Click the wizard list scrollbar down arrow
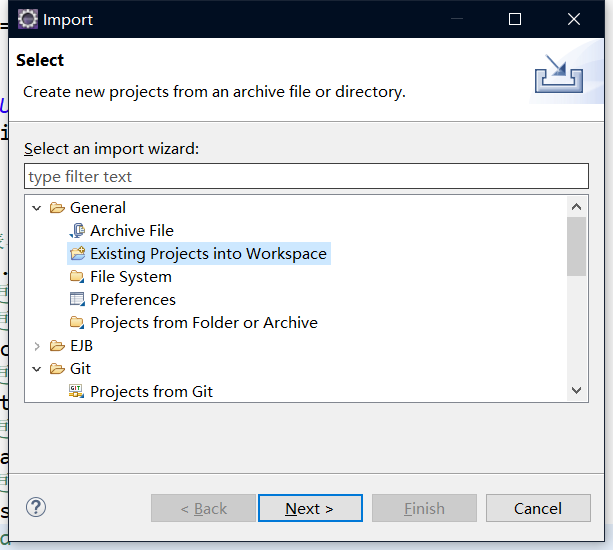 click(576, 391)
